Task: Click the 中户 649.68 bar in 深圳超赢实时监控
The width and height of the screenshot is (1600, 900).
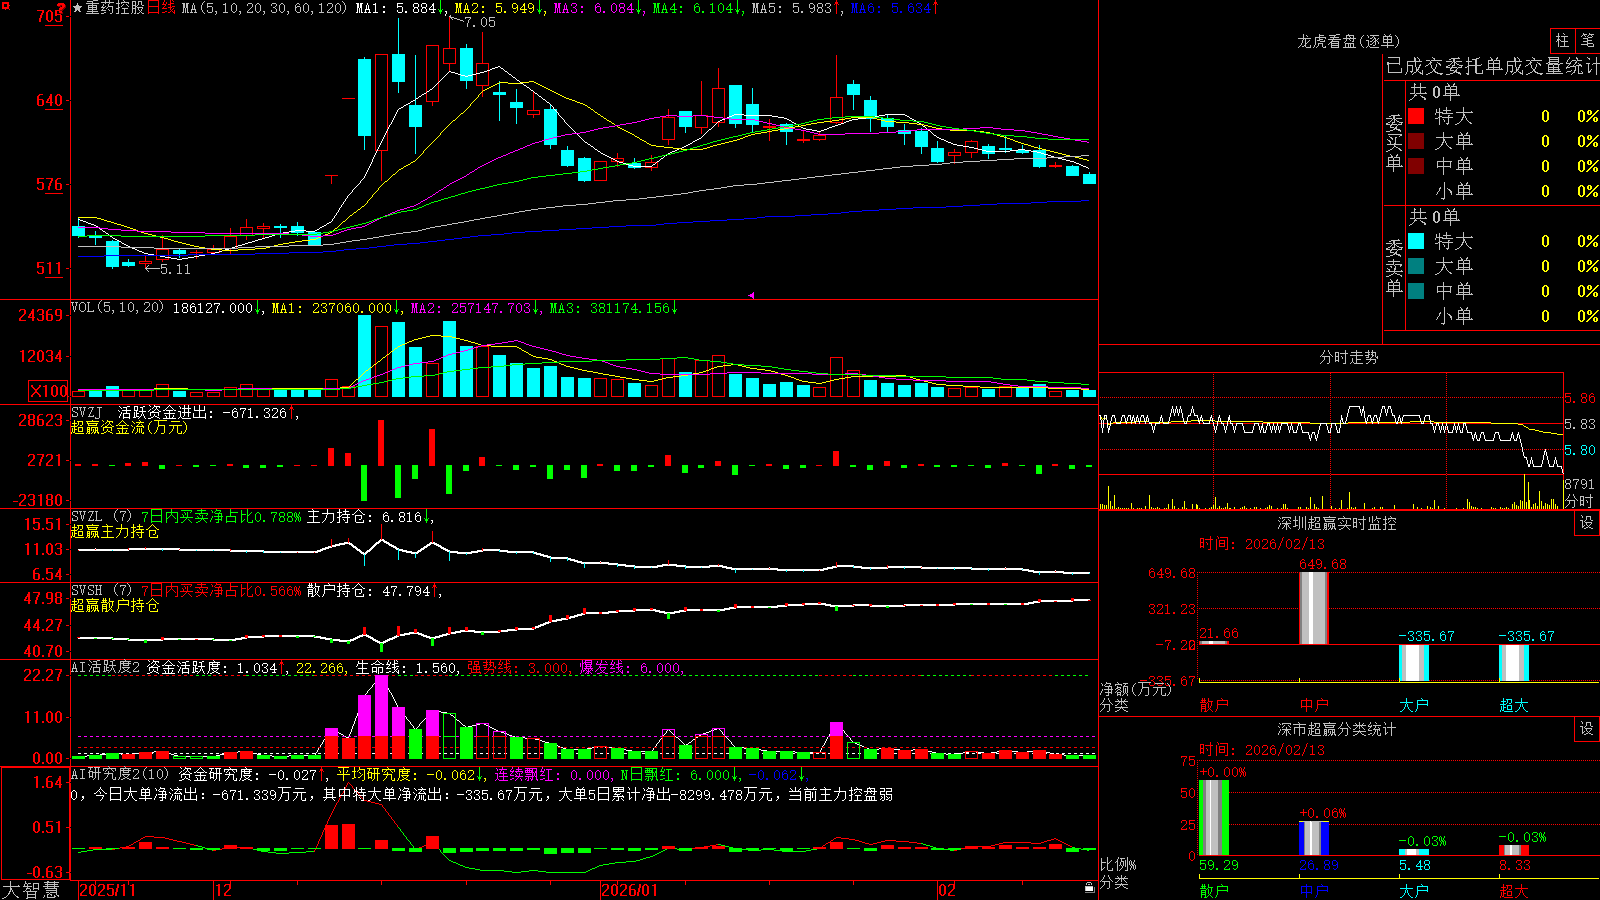Action: coord(1313,608)
